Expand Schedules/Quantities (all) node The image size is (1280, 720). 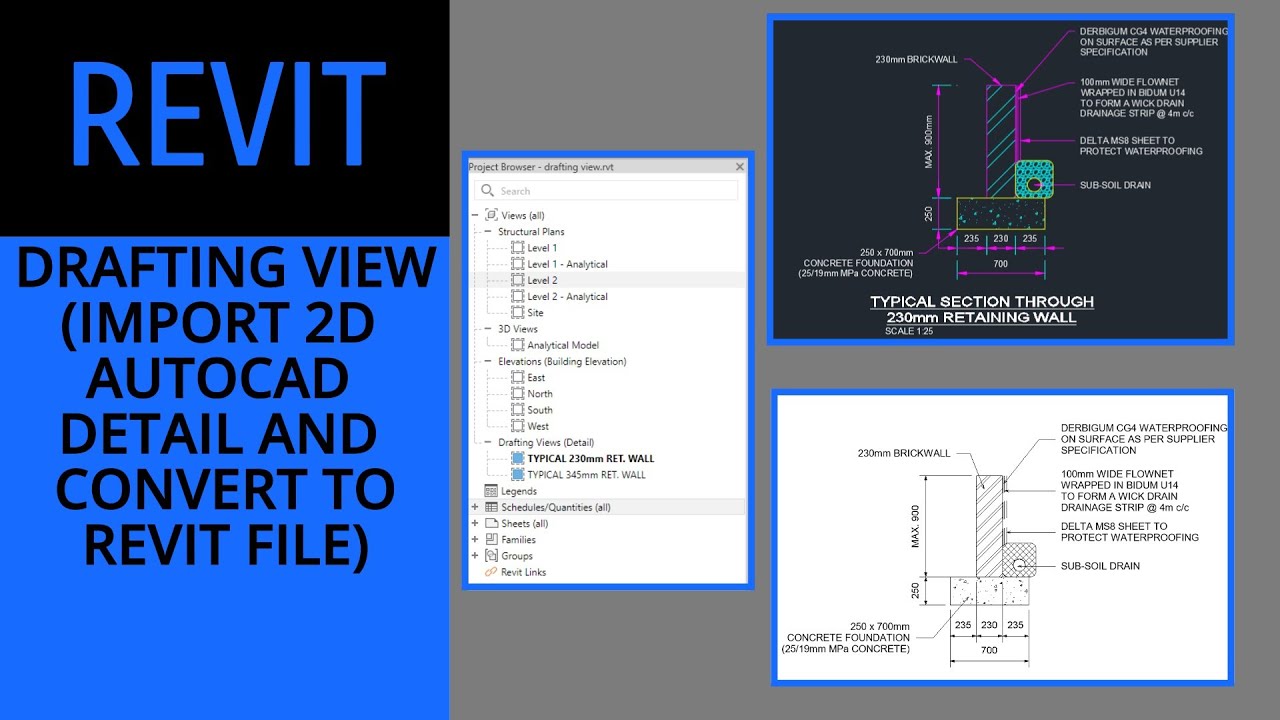[475, 507]
